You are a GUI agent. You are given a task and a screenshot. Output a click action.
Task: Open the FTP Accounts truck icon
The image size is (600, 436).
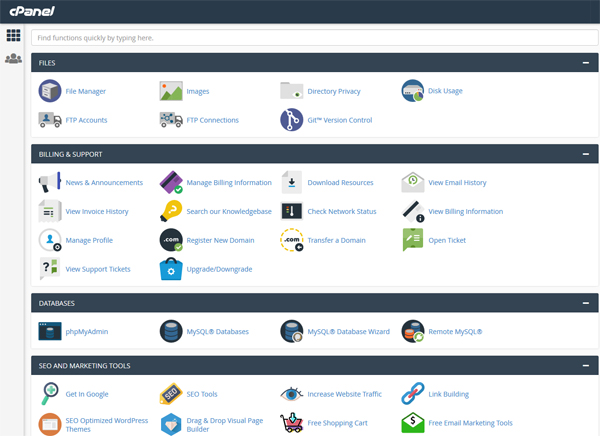coord(50,120)
